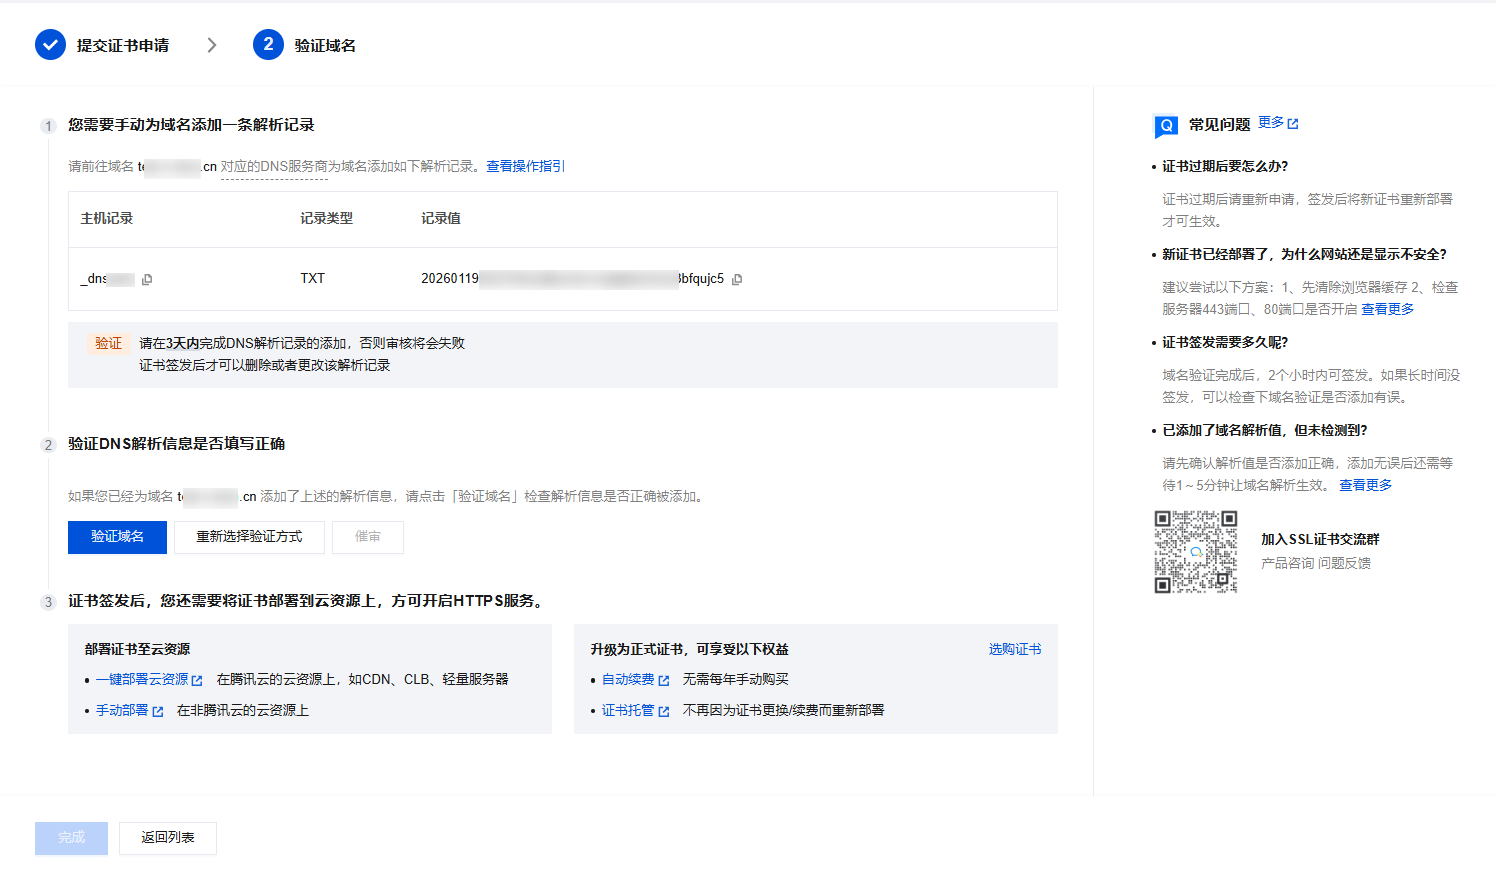Click heading 您需要手动为域名添加一条解析记录
Image resolution: width=1496 pixels, height=882 pixels.
[x=191, y=125]
